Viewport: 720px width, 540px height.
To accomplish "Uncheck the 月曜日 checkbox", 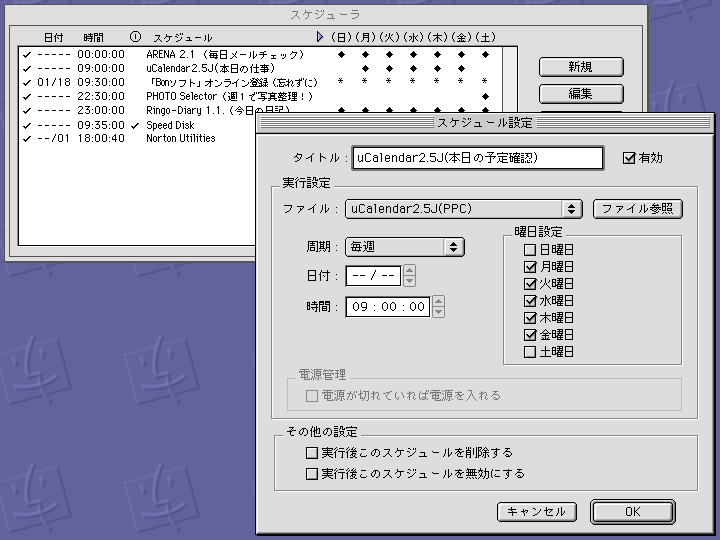I will click(529, 267).
